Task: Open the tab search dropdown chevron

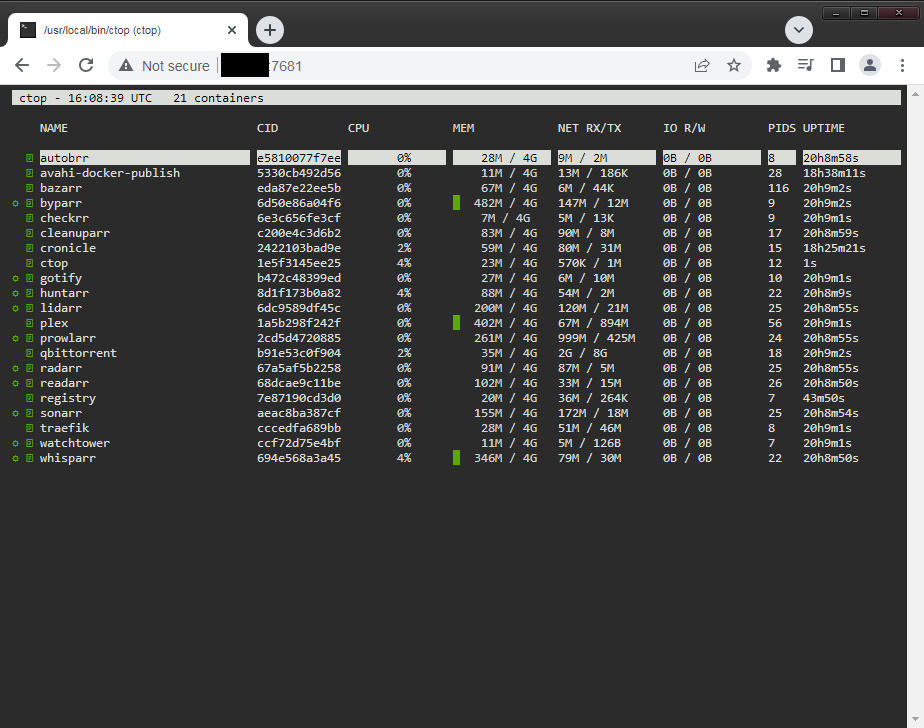Action: [x=799, y=30]
